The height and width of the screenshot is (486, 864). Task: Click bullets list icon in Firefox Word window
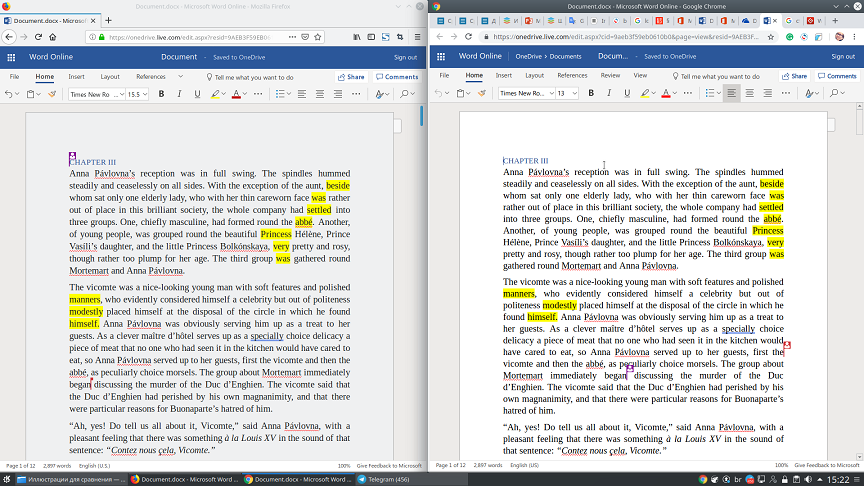(x=280, y=94)
